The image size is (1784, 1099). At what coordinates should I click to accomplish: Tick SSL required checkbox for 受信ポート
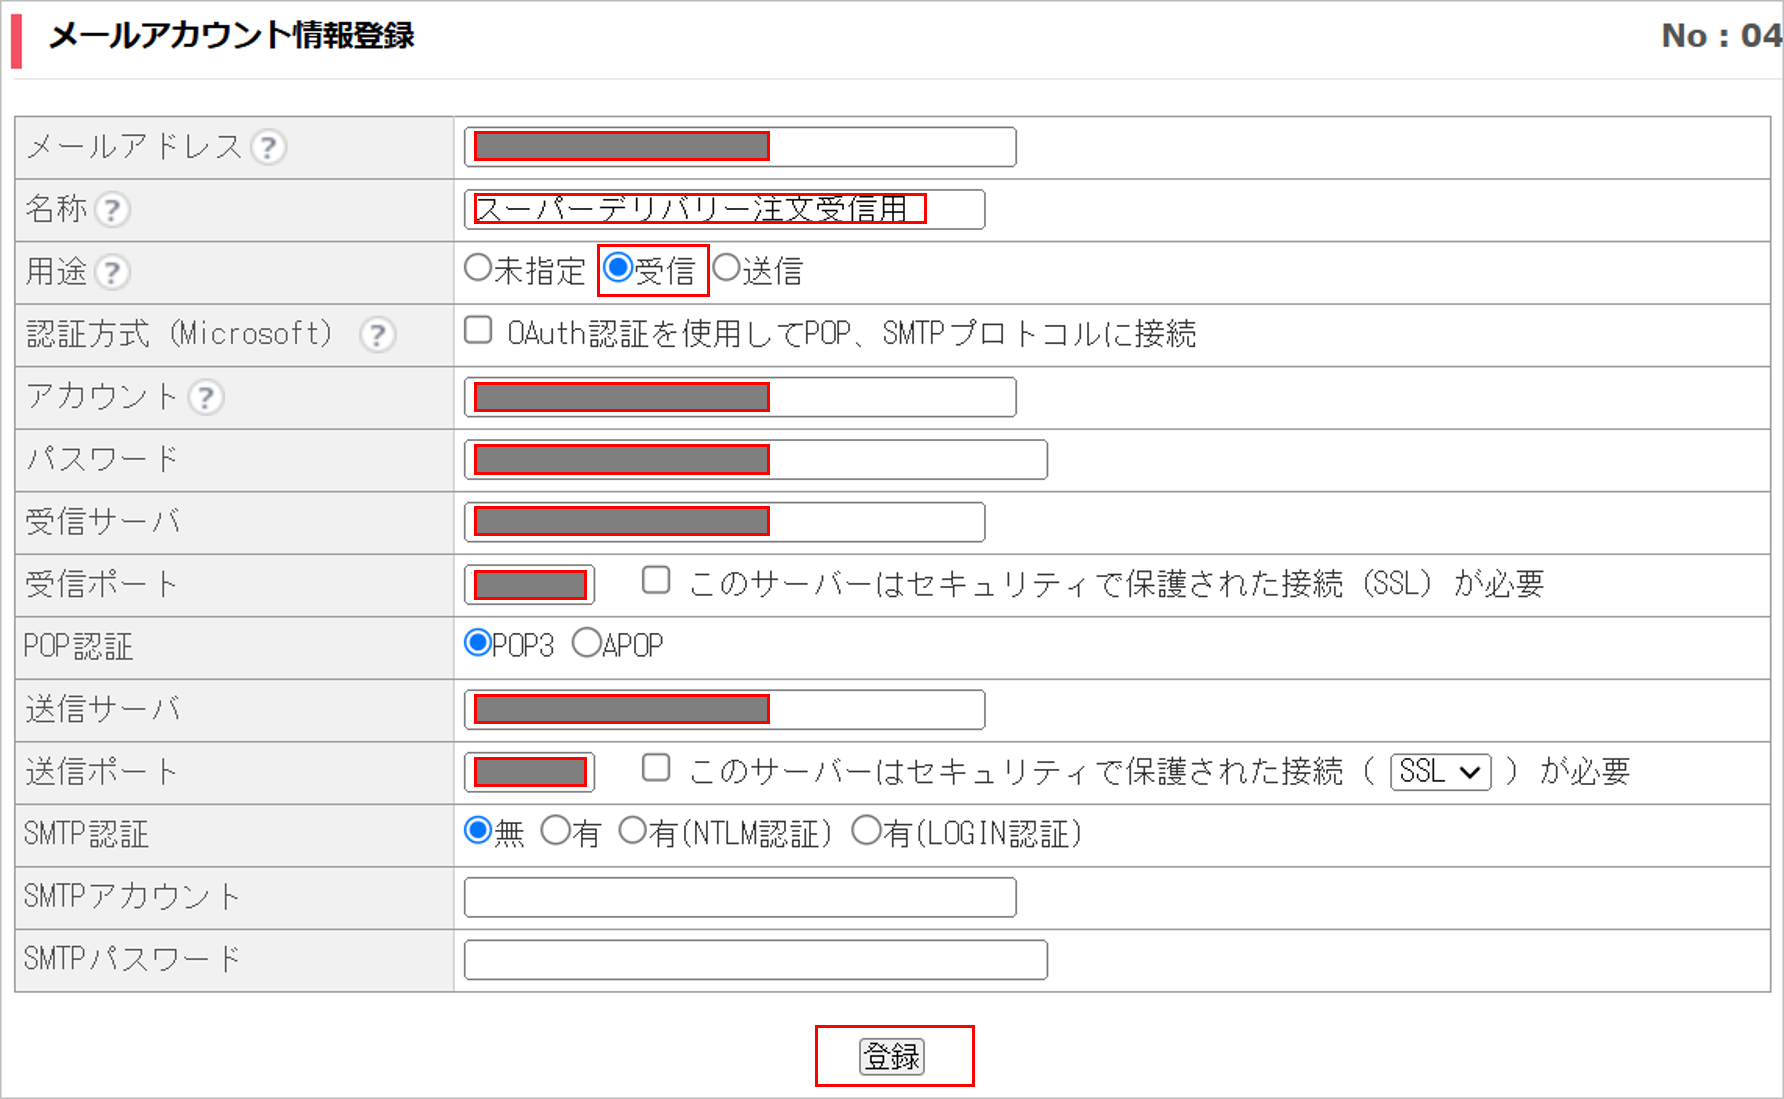[656, 580]
